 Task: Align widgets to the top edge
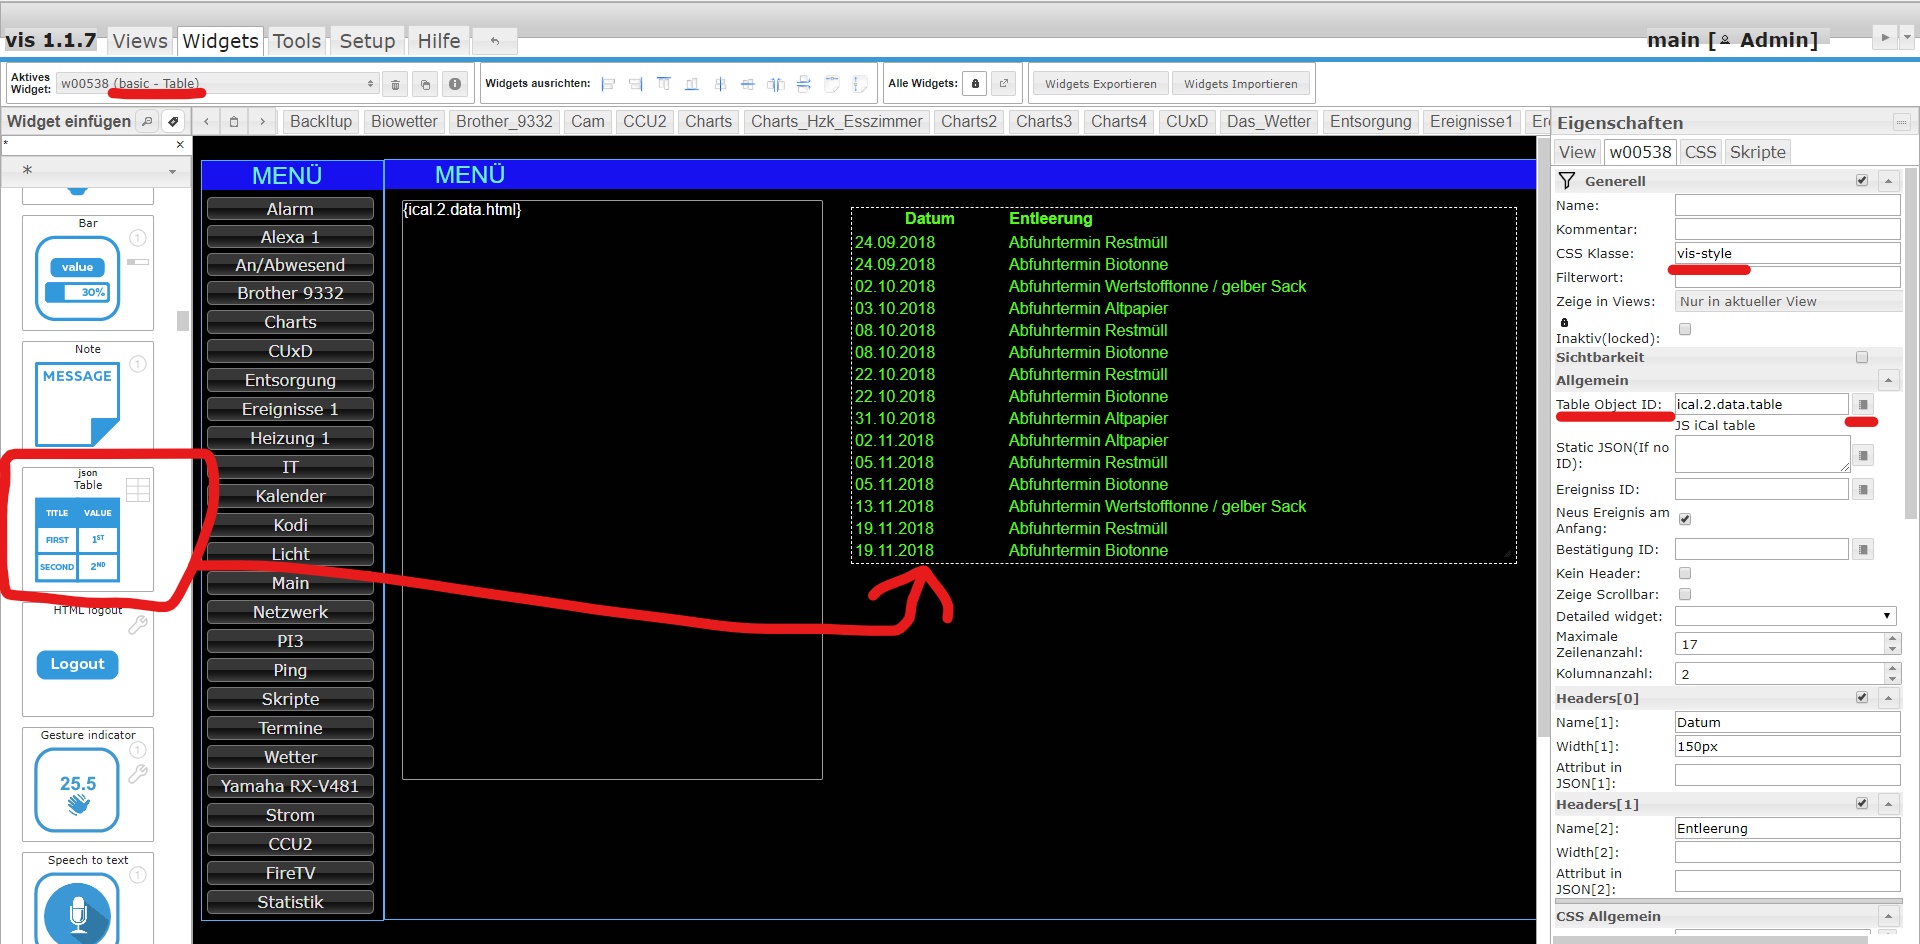[664, 84]
